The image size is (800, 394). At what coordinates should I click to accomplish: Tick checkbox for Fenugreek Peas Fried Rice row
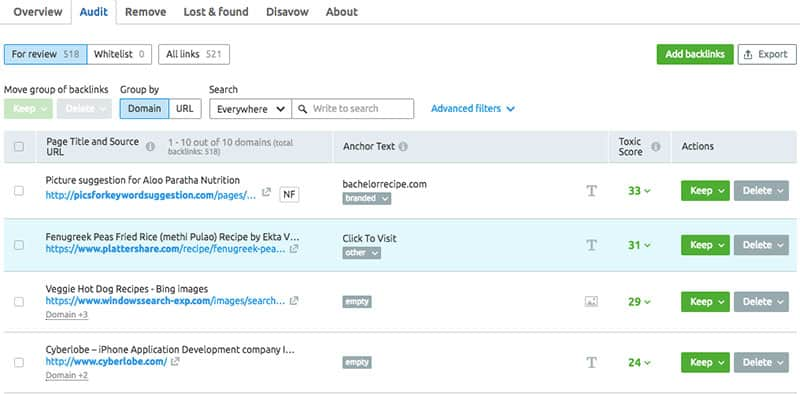coord(19,245)
